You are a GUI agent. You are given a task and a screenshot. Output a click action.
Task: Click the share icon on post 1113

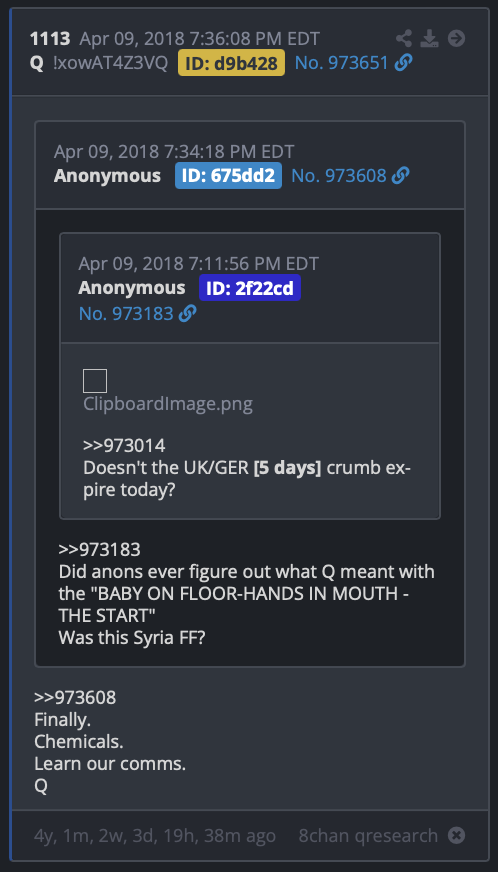click(x=403, y=38)
